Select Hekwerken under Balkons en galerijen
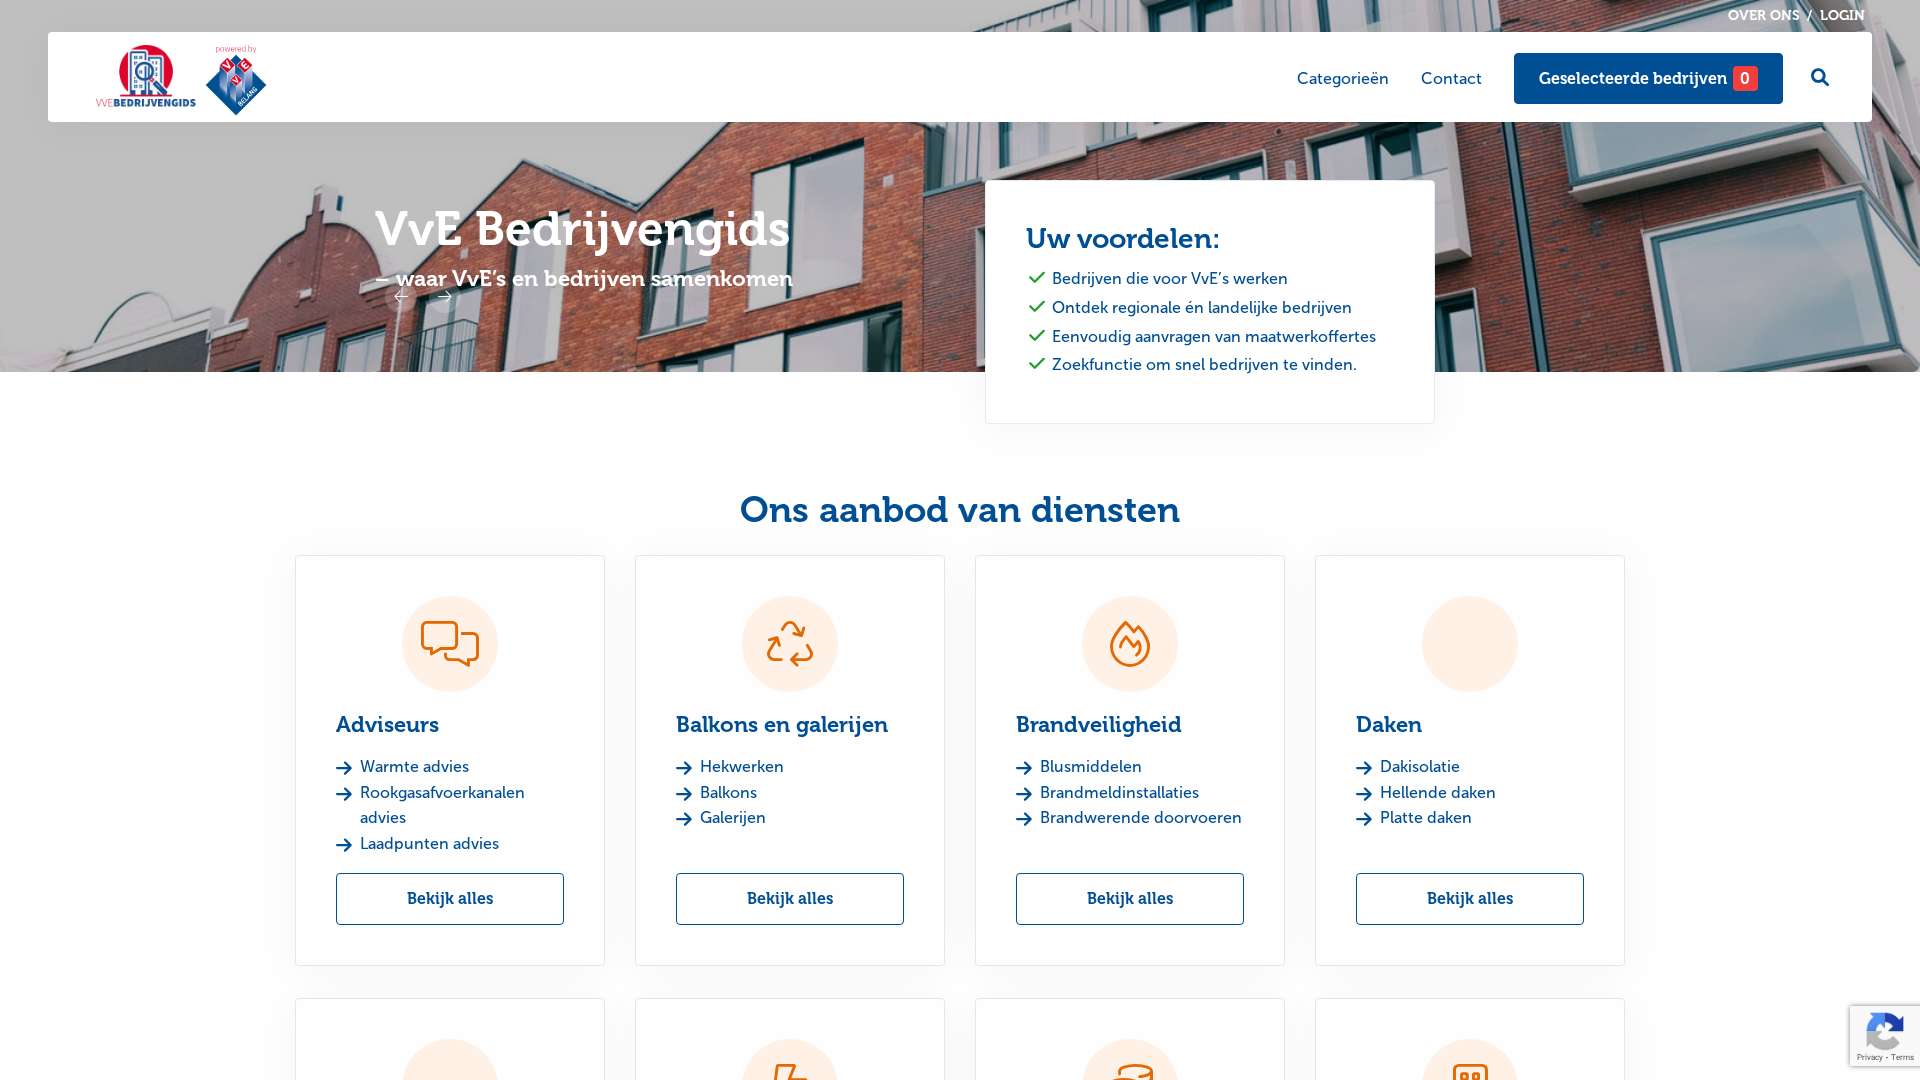This screenshot has height=1080, width=1920. pyautogui.click(x=741, y=766)
